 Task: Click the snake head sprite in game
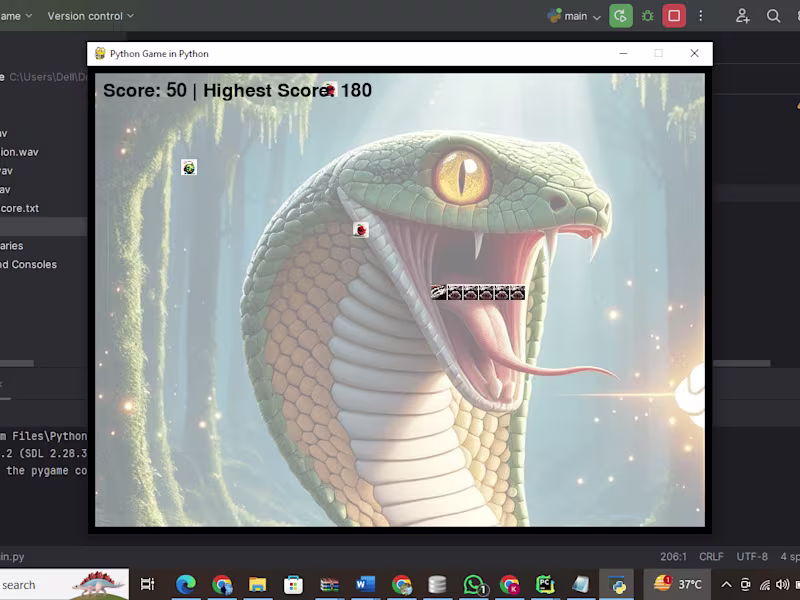pyautogui.click(x=438, y=292)
